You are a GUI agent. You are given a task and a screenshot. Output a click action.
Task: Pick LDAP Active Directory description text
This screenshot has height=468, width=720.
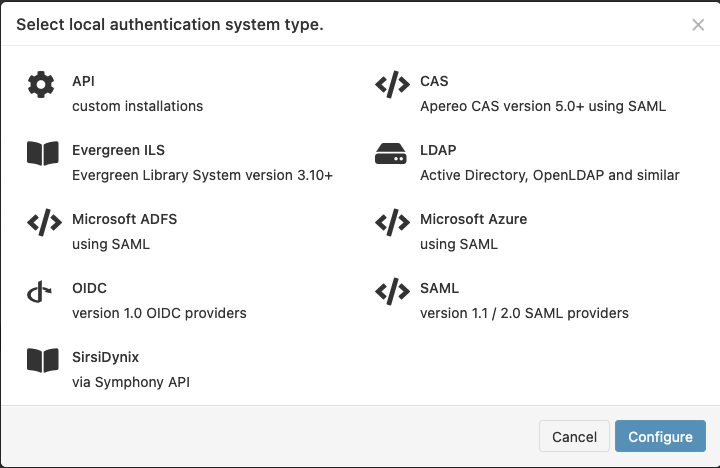(549, 175)
